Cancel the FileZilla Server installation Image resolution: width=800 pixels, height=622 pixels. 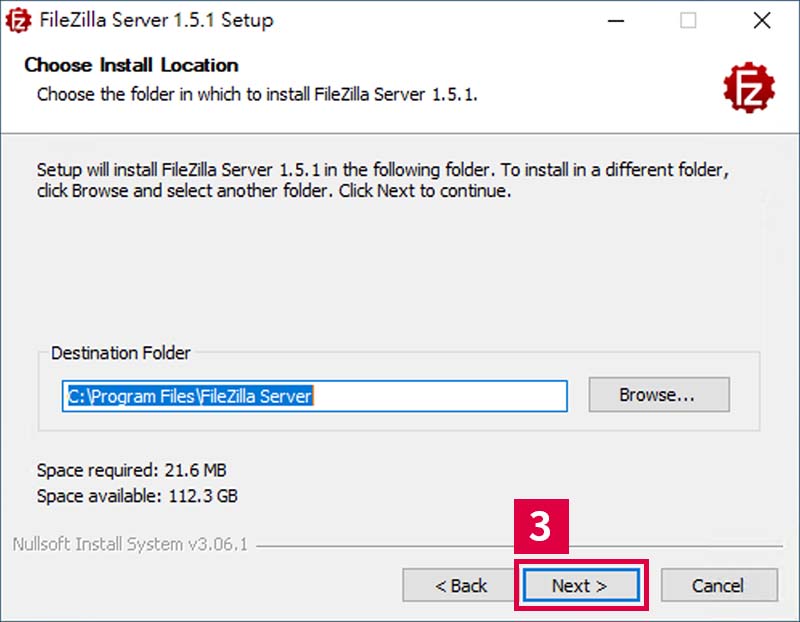719,585
